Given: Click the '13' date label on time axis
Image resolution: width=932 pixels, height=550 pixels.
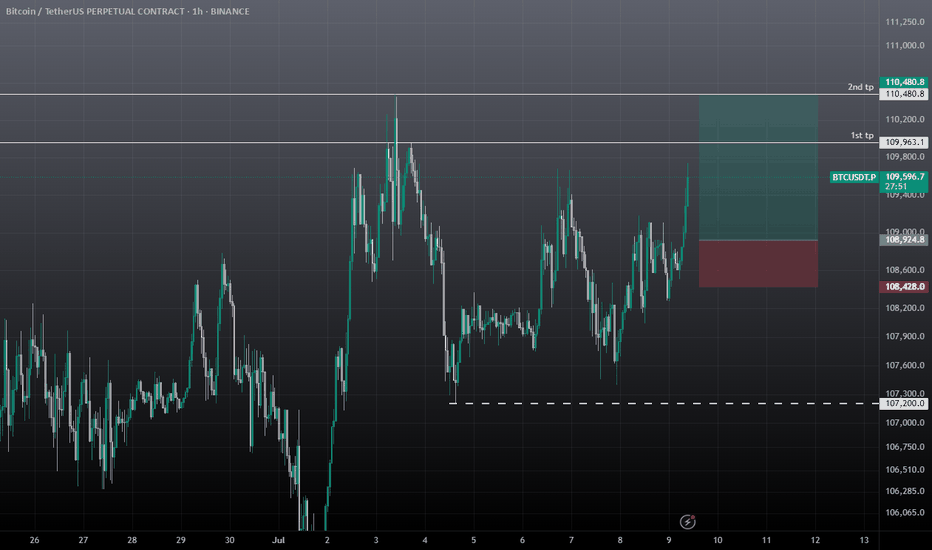Looking at the screenshot, I should point(864,540).
